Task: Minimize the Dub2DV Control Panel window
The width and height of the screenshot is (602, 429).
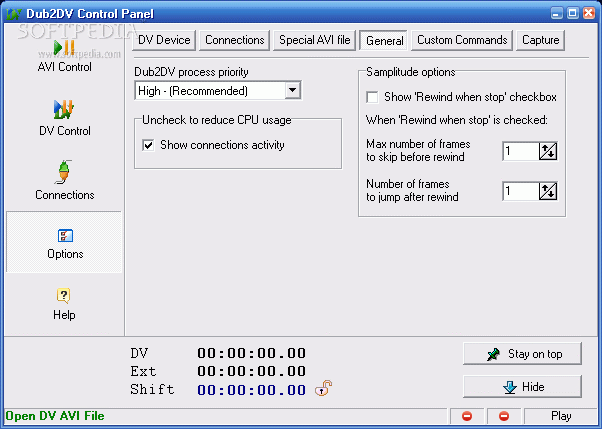Action: 556,13
